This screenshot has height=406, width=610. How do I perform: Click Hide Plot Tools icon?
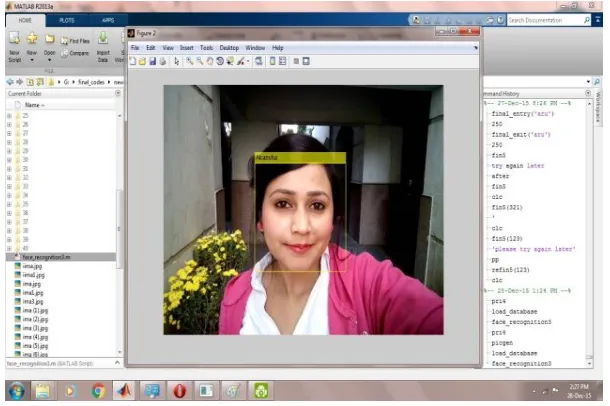coord(296,61)
